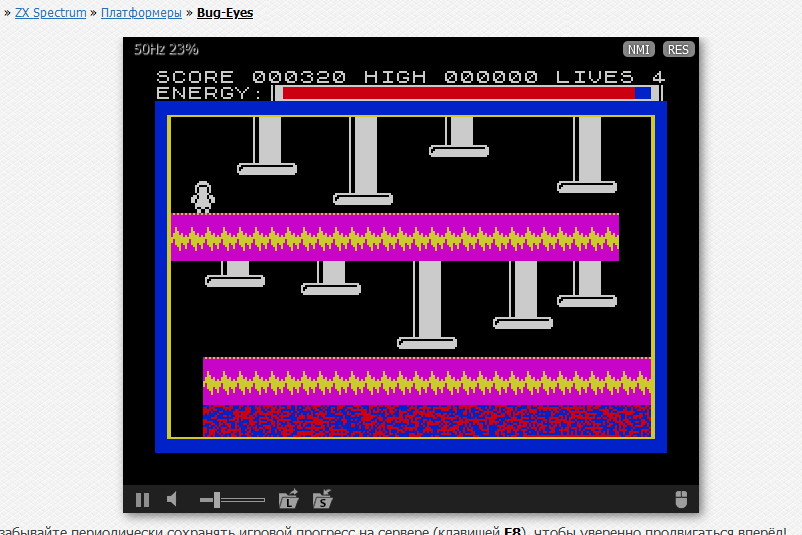
Task: Click the LIVES 4 counter
Action: click(x=610, y=77)
